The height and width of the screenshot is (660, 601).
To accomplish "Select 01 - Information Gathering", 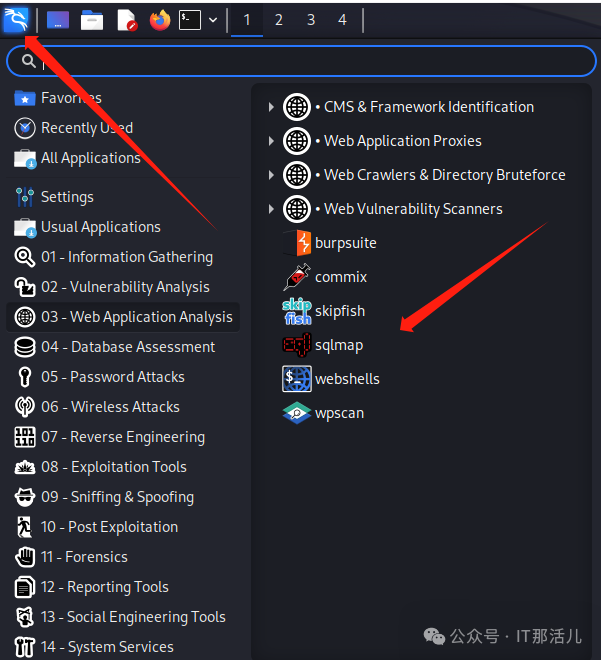I will coord(123,257).
